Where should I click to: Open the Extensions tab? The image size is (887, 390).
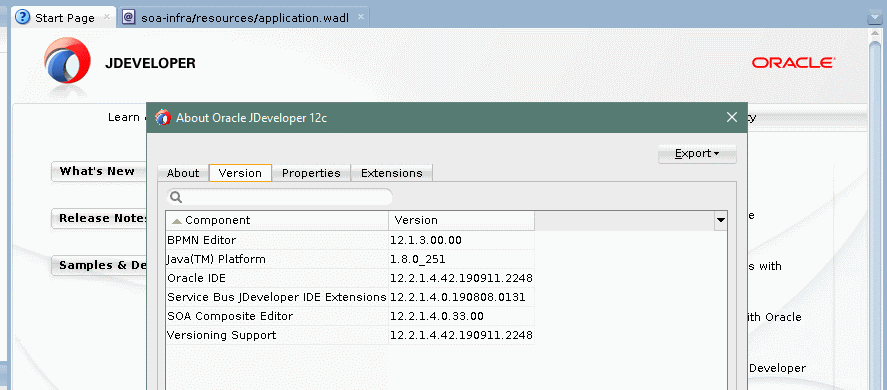tap(391, 173)
